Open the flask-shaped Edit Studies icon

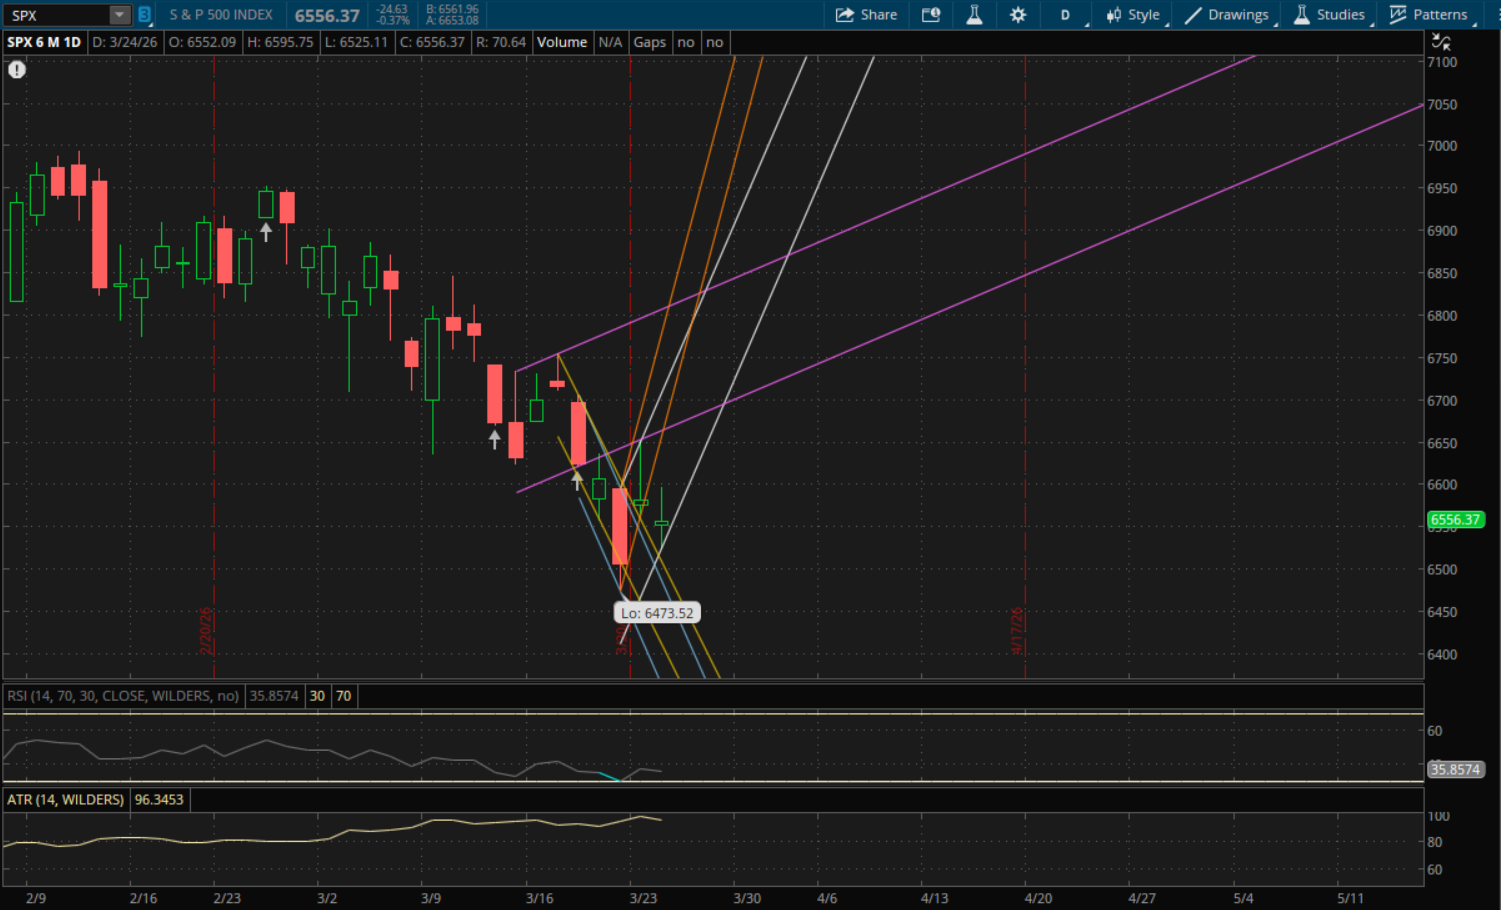(974, 15)
